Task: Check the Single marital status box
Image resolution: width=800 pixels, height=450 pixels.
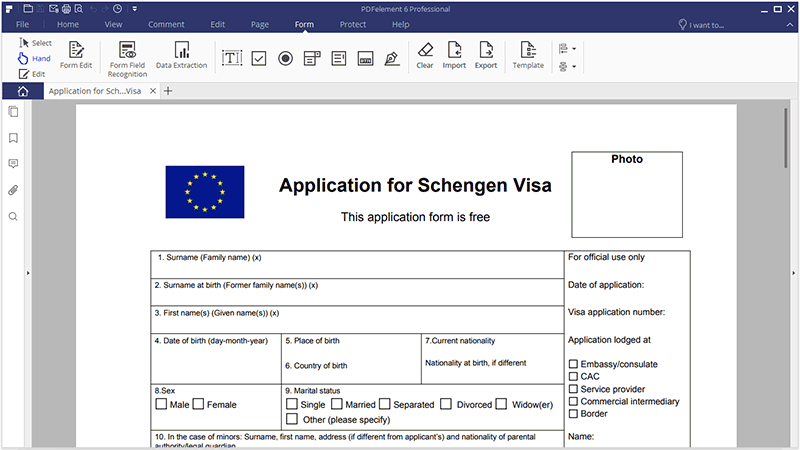Action: tap(292, 404)
